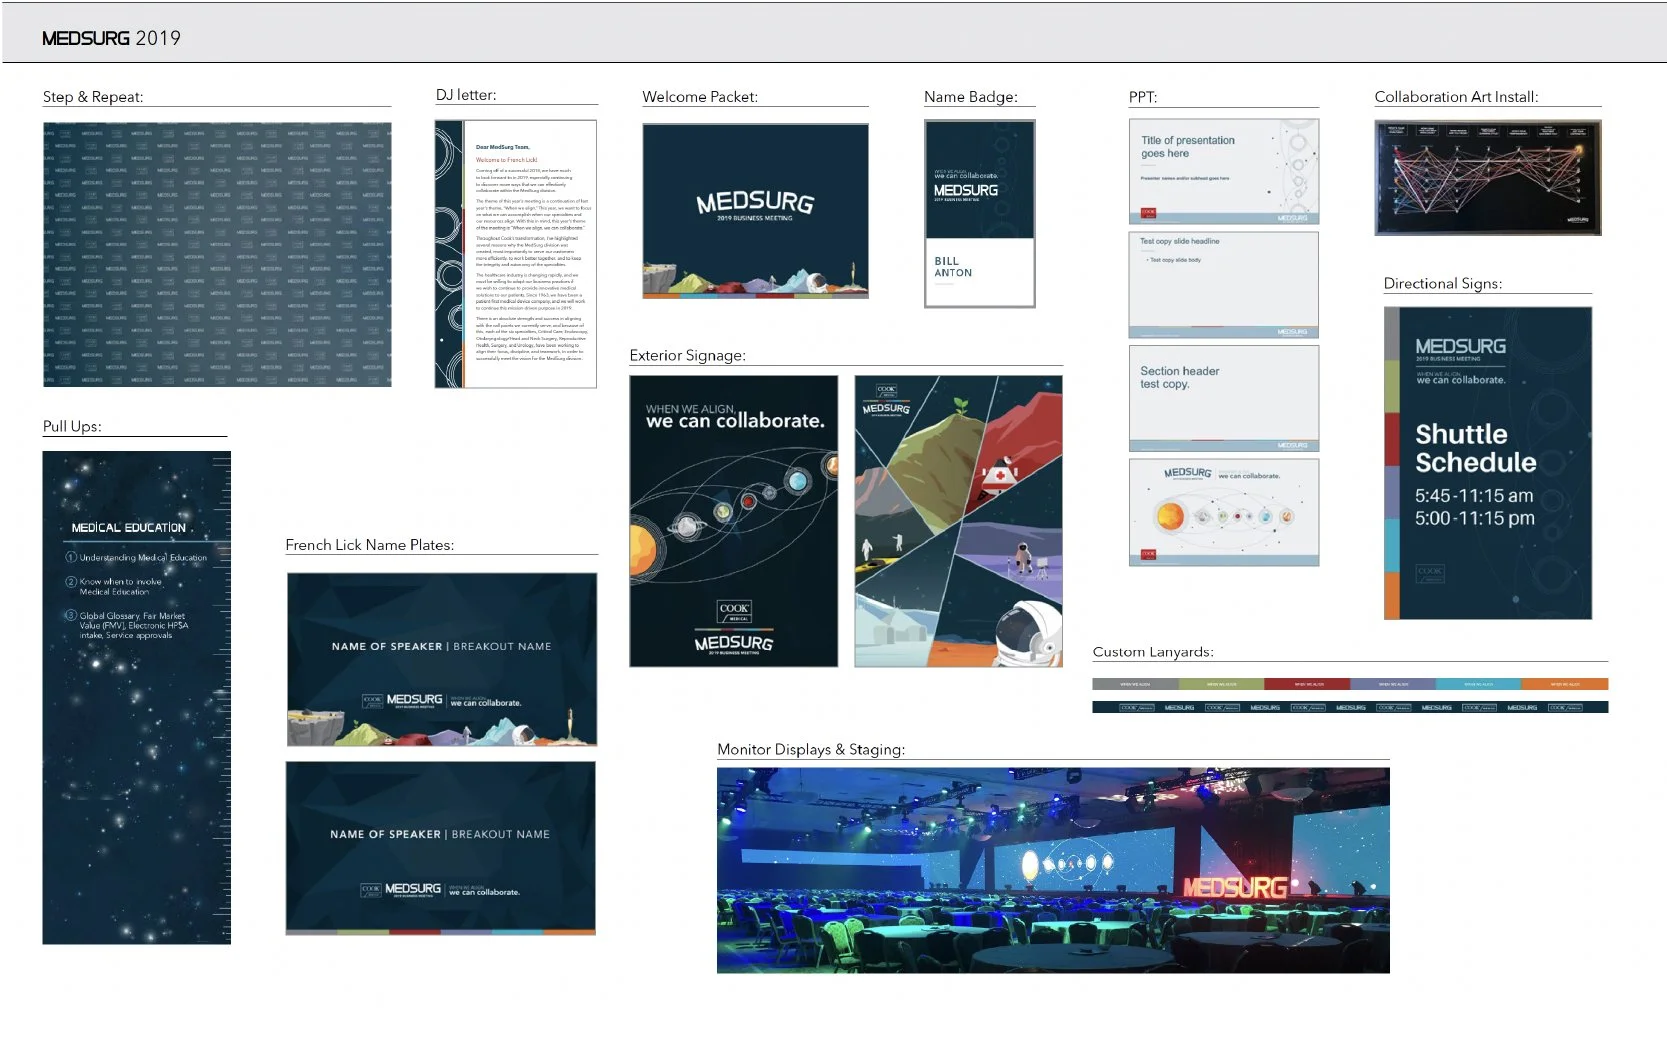This screenshot has width=1667, height=1042.
Task: Click the 'Collaboration Art Install:' heading
Action: 1456,97
